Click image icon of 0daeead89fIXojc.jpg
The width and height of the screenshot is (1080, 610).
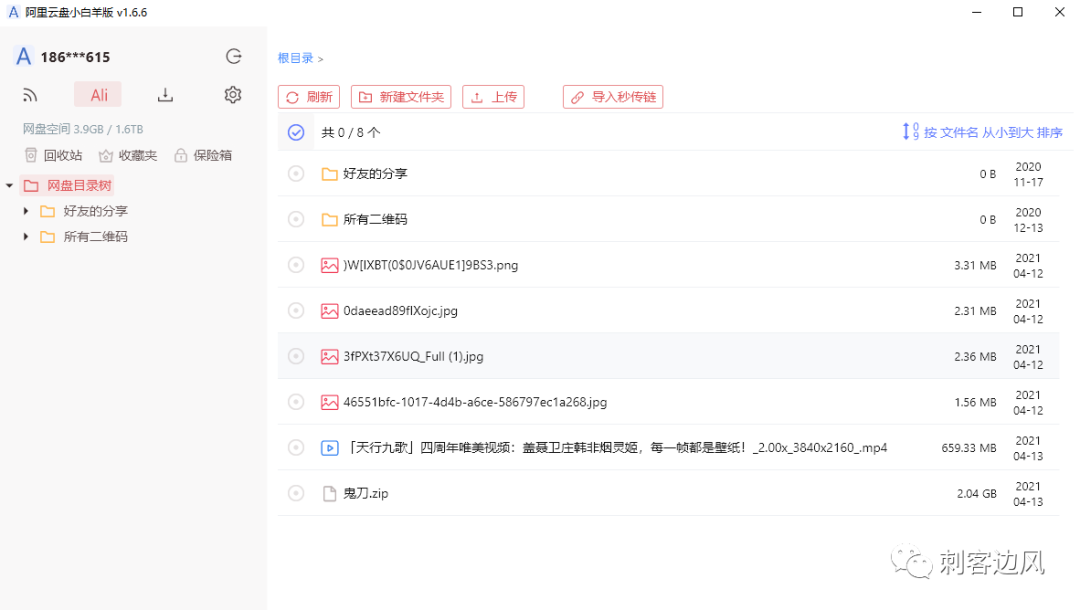click(329, 311)
